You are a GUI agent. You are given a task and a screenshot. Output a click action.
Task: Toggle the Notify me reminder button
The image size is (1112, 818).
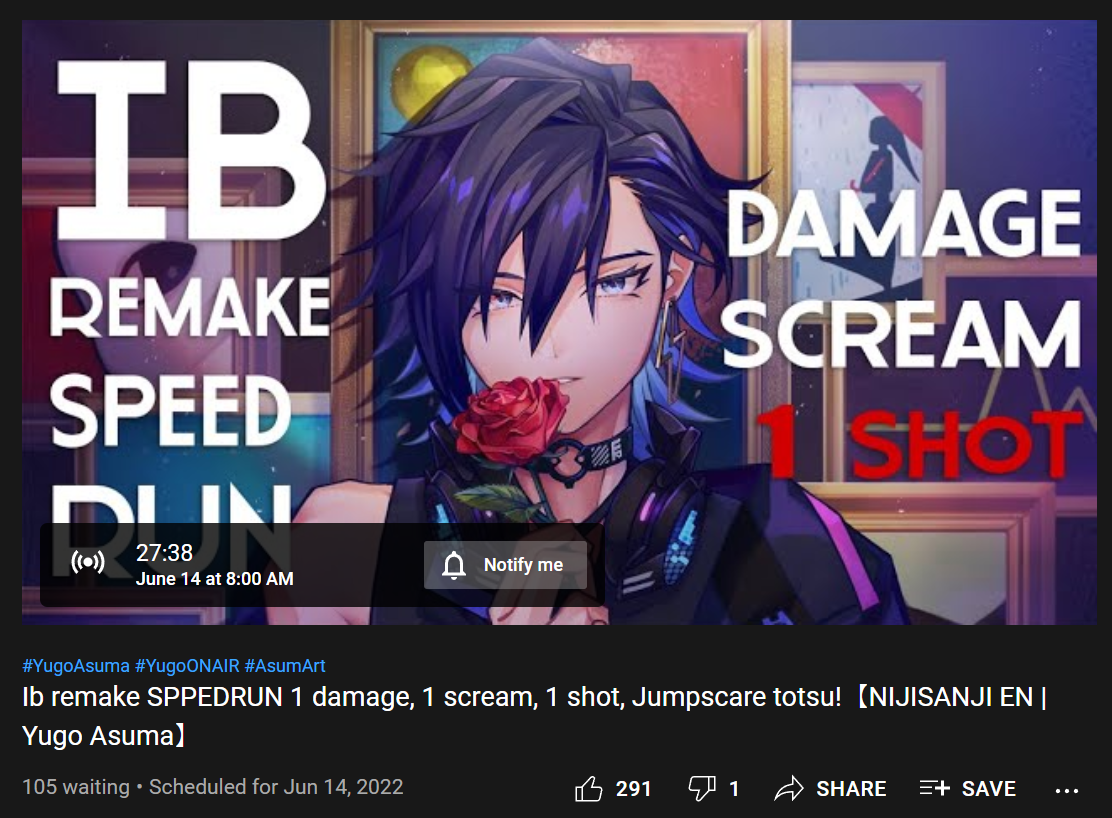505,565
